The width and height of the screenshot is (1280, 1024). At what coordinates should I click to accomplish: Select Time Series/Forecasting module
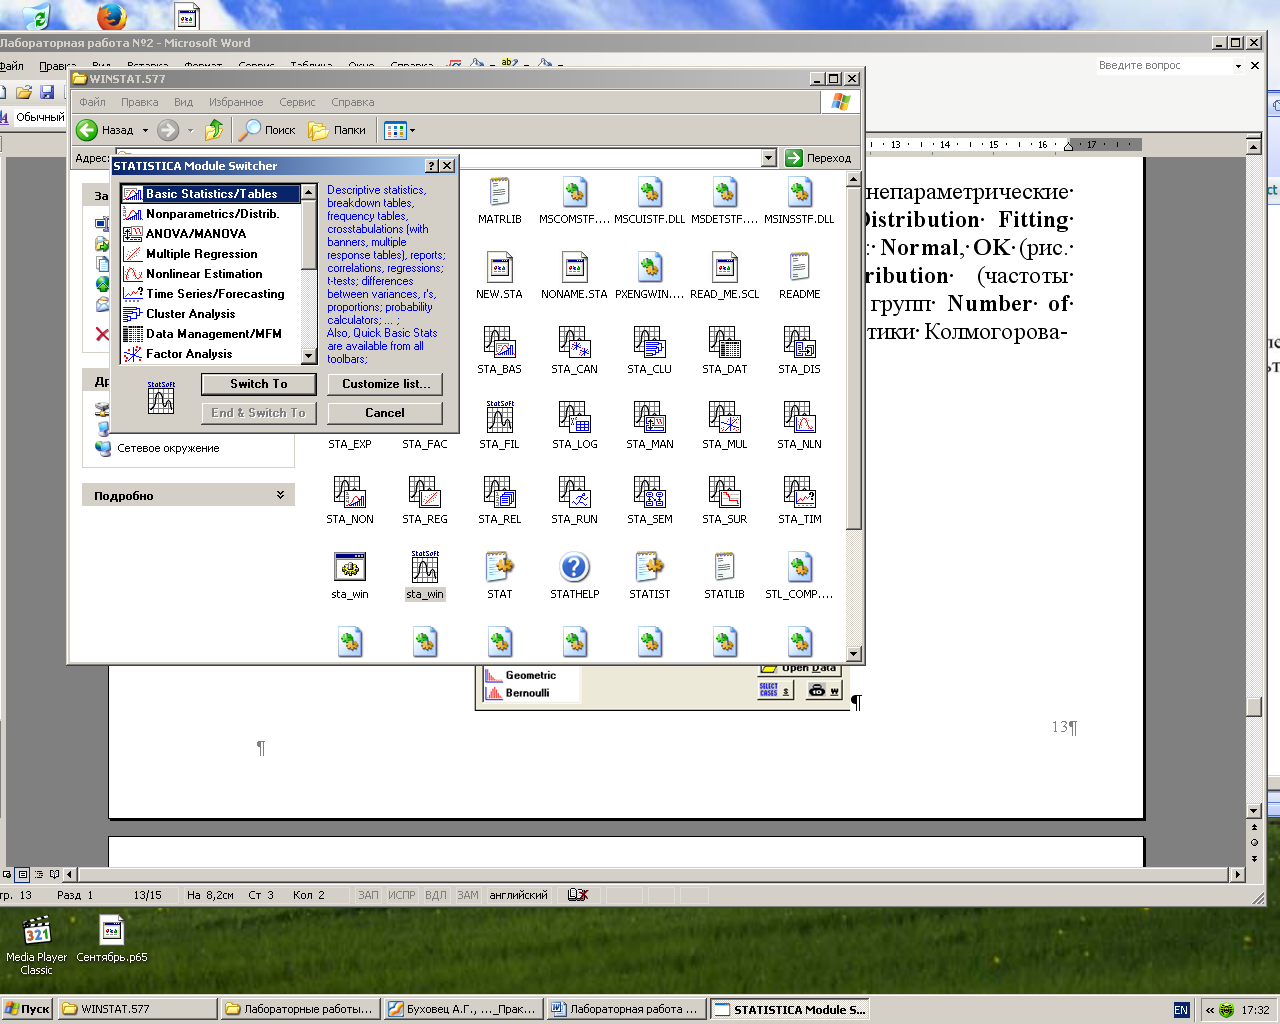[x=210, y=294]
